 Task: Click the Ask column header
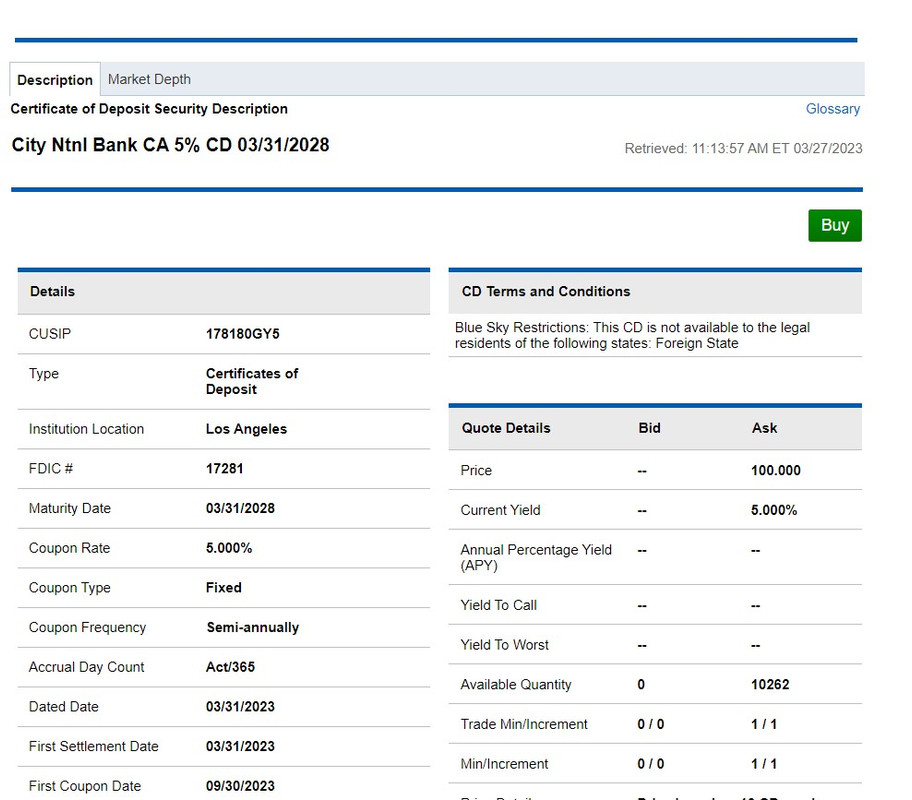[x=764, y=428]
